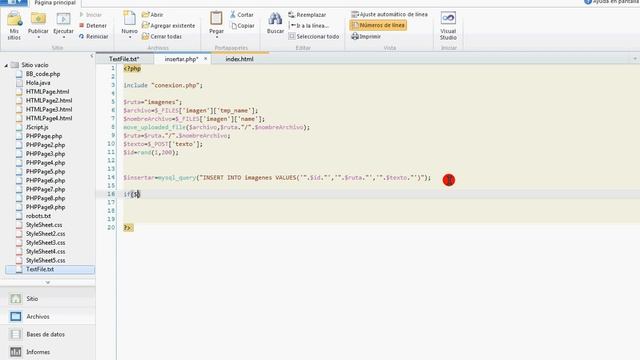Close the insertar.php tab
Viewport: 640px width, 360px height.
coord(205,59)
